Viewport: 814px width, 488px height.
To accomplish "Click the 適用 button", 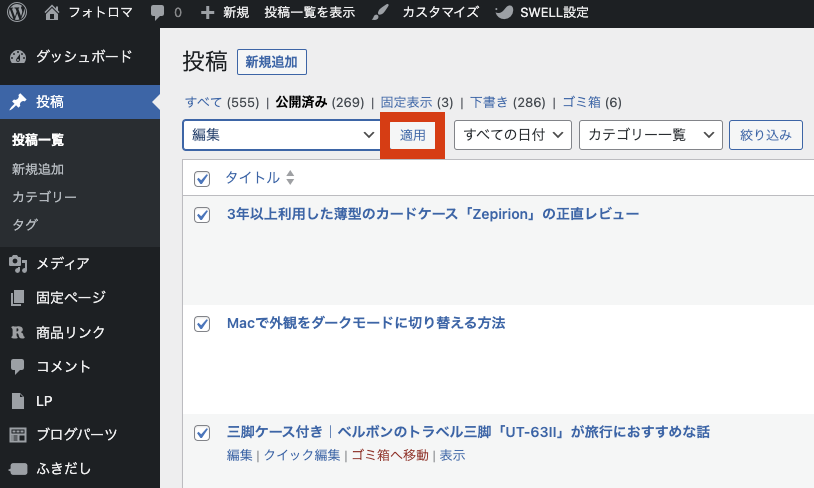I will click(413, 135).
